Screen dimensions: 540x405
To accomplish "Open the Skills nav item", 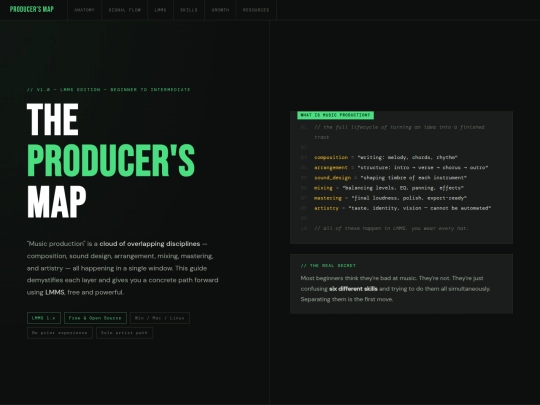I will (x=189, y=10).
